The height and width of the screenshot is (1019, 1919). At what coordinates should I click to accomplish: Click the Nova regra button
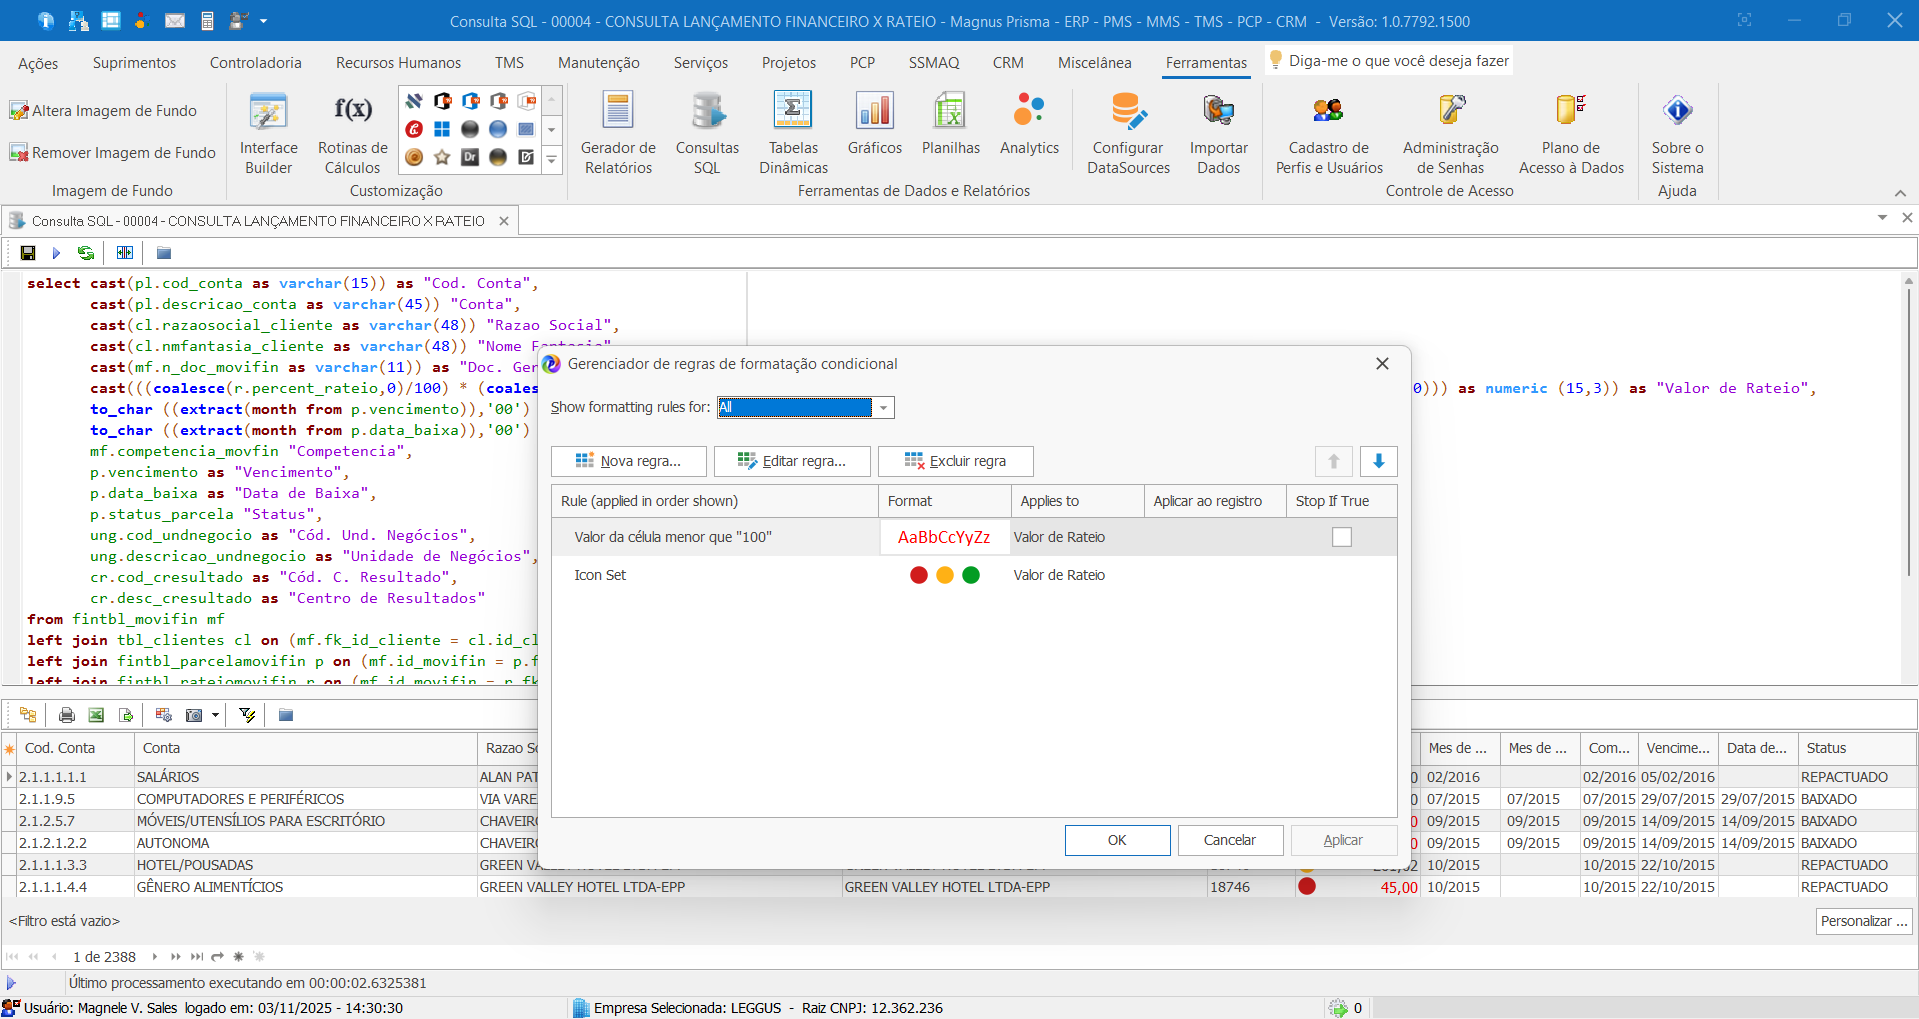click(628, 461)
